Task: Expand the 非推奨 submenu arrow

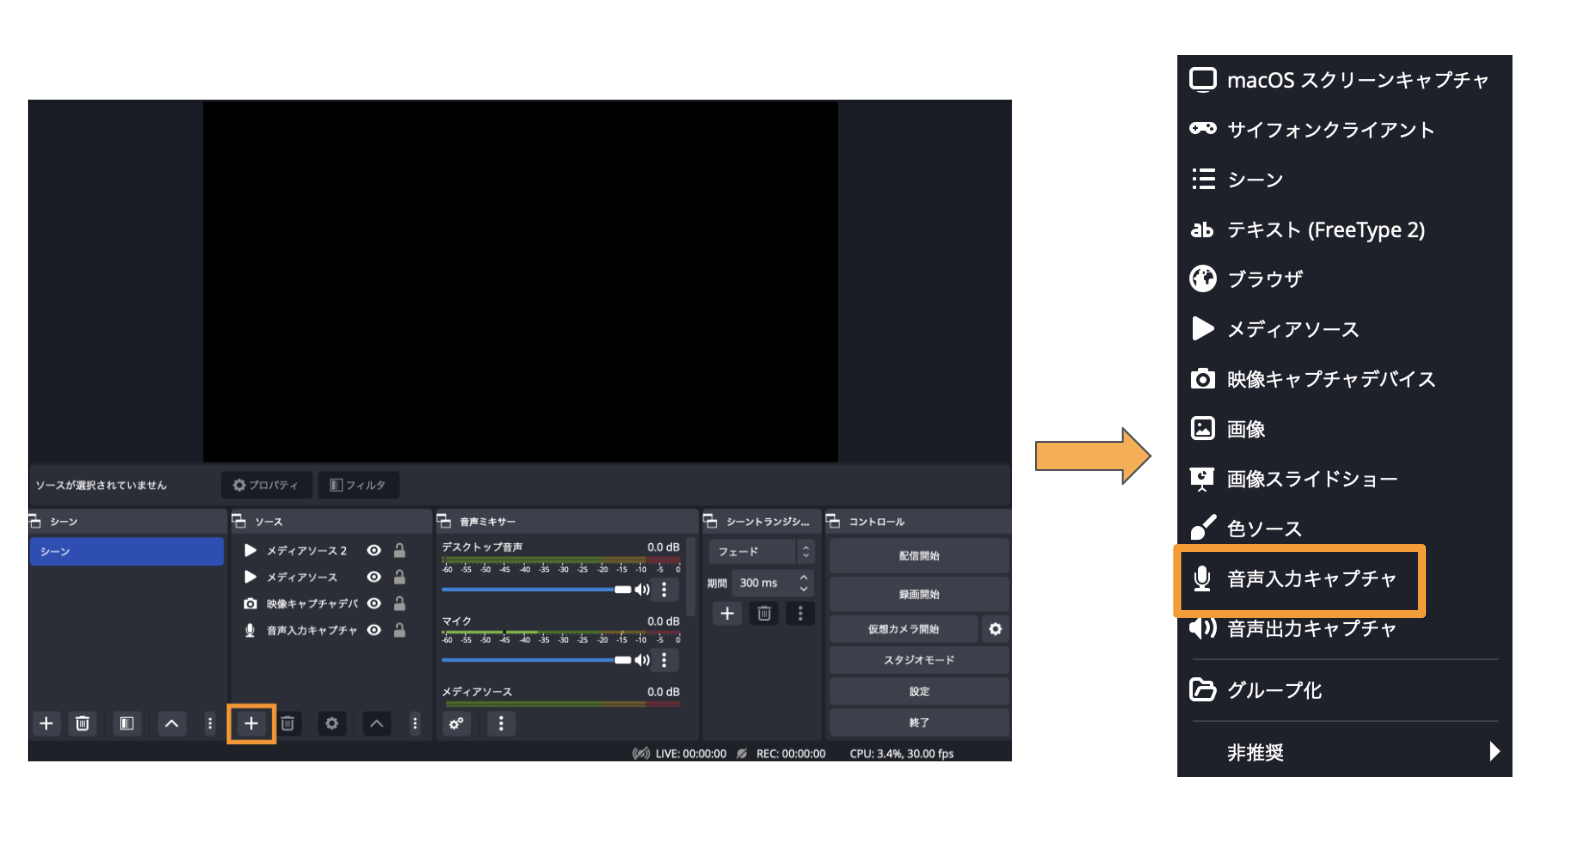Action: (x=1494, y=752)
